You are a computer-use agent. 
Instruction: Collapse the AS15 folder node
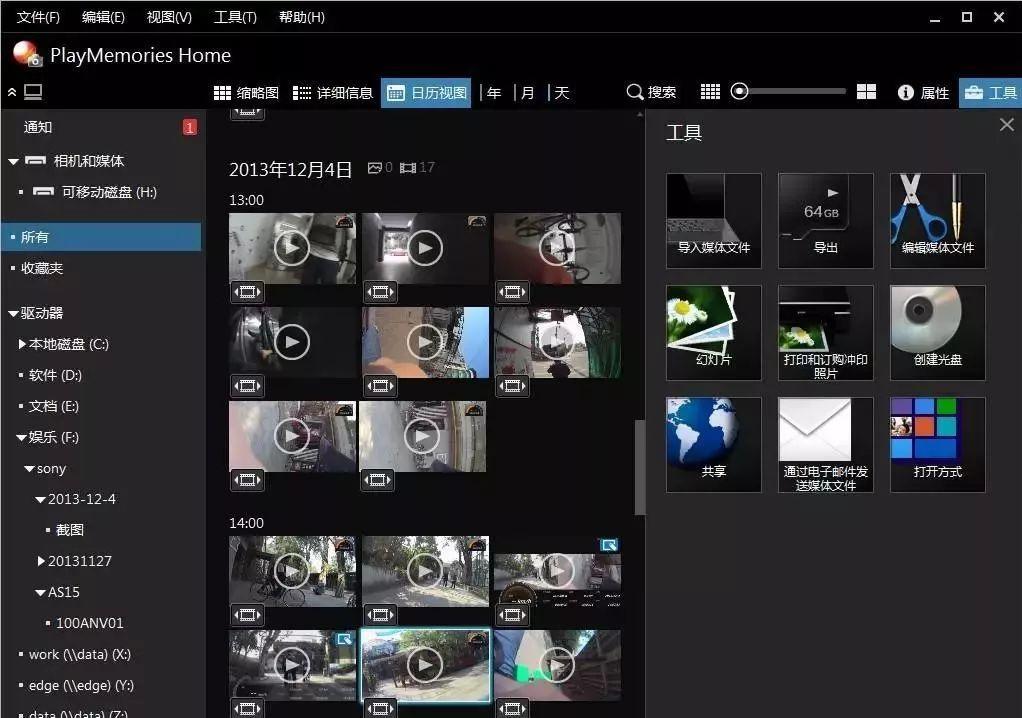click(x=40, y=593)
